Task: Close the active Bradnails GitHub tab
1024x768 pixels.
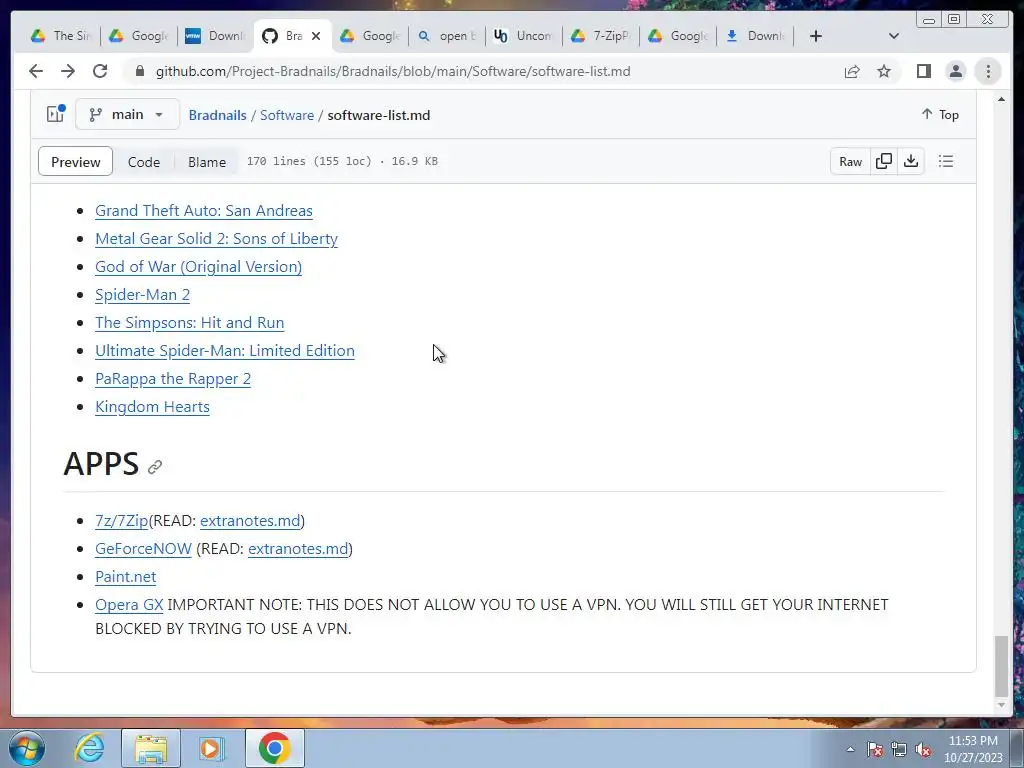Action: pyautogui.click(x=316, y=36)
